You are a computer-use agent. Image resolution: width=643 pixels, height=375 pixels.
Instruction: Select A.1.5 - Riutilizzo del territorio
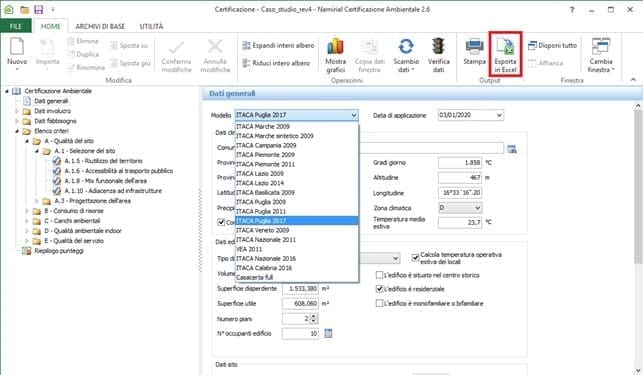(x=103, y=161)
